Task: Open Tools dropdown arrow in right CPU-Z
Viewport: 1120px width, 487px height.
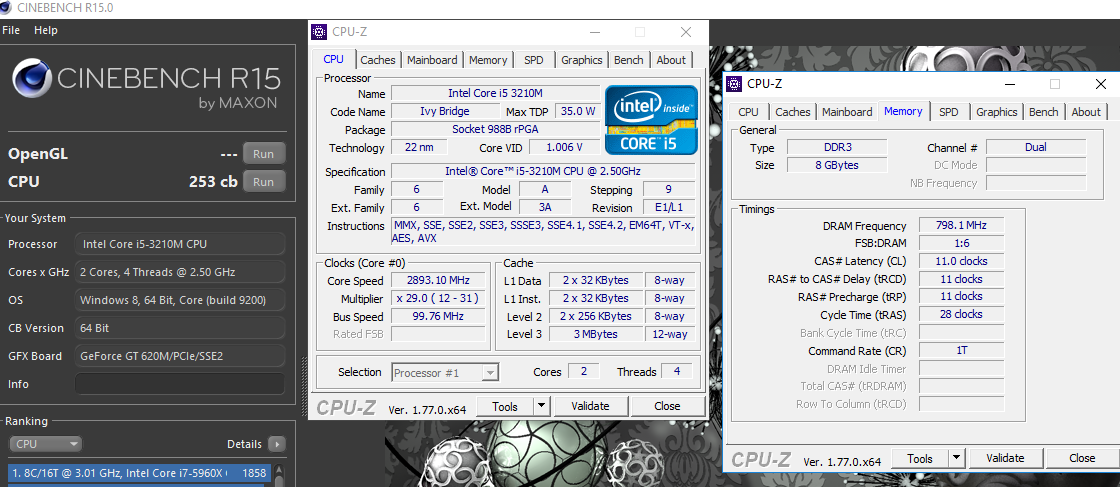Action: tap(956, 458)
